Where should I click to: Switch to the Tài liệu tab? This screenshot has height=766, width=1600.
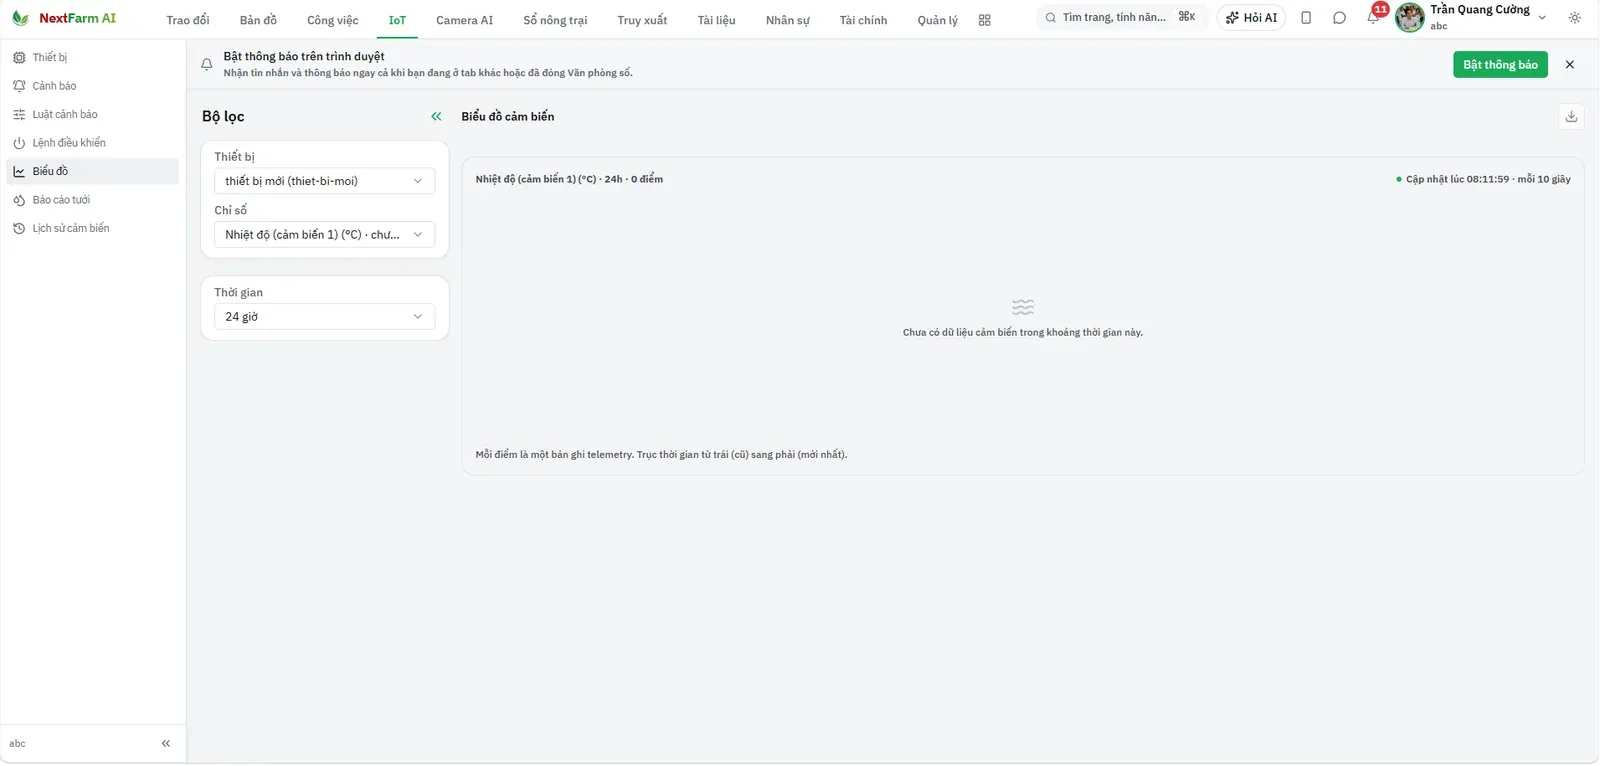point(716,20)
